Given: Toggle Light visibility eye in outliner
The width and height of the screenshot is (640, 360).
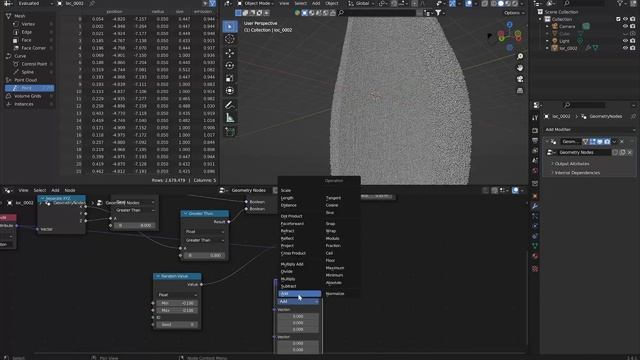Looking at the screenshot, I should (625, 41).
